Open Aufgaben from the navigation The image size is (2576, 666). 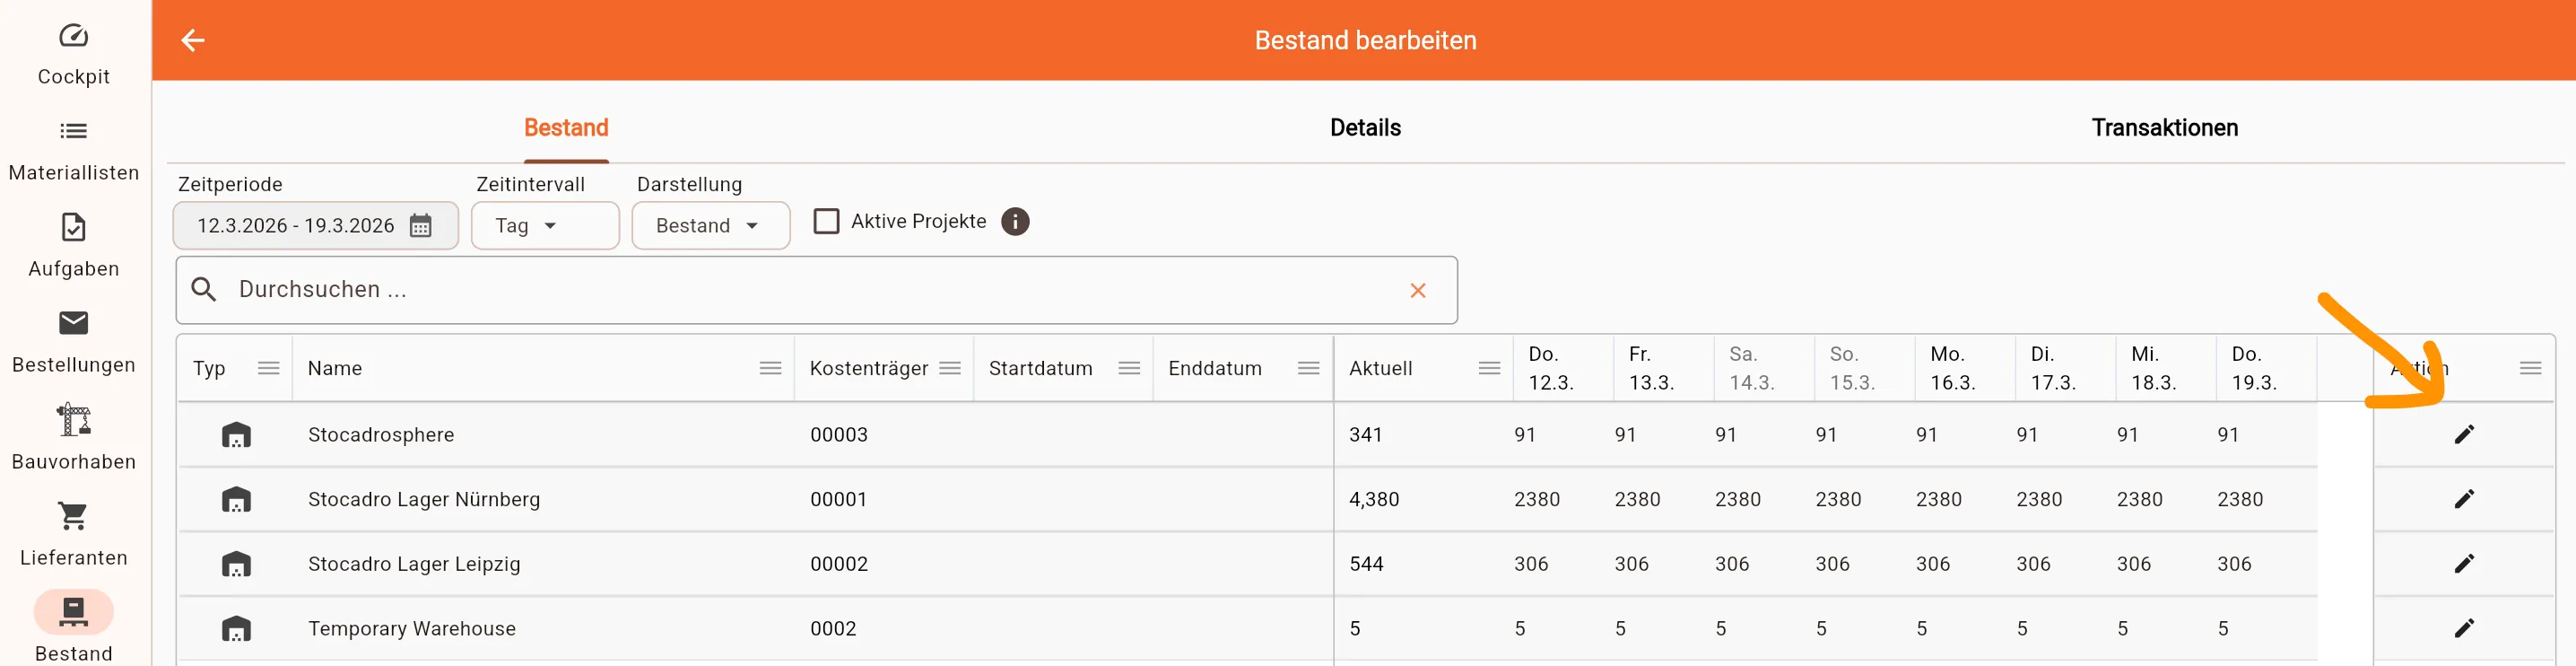(x=73, y=242)
